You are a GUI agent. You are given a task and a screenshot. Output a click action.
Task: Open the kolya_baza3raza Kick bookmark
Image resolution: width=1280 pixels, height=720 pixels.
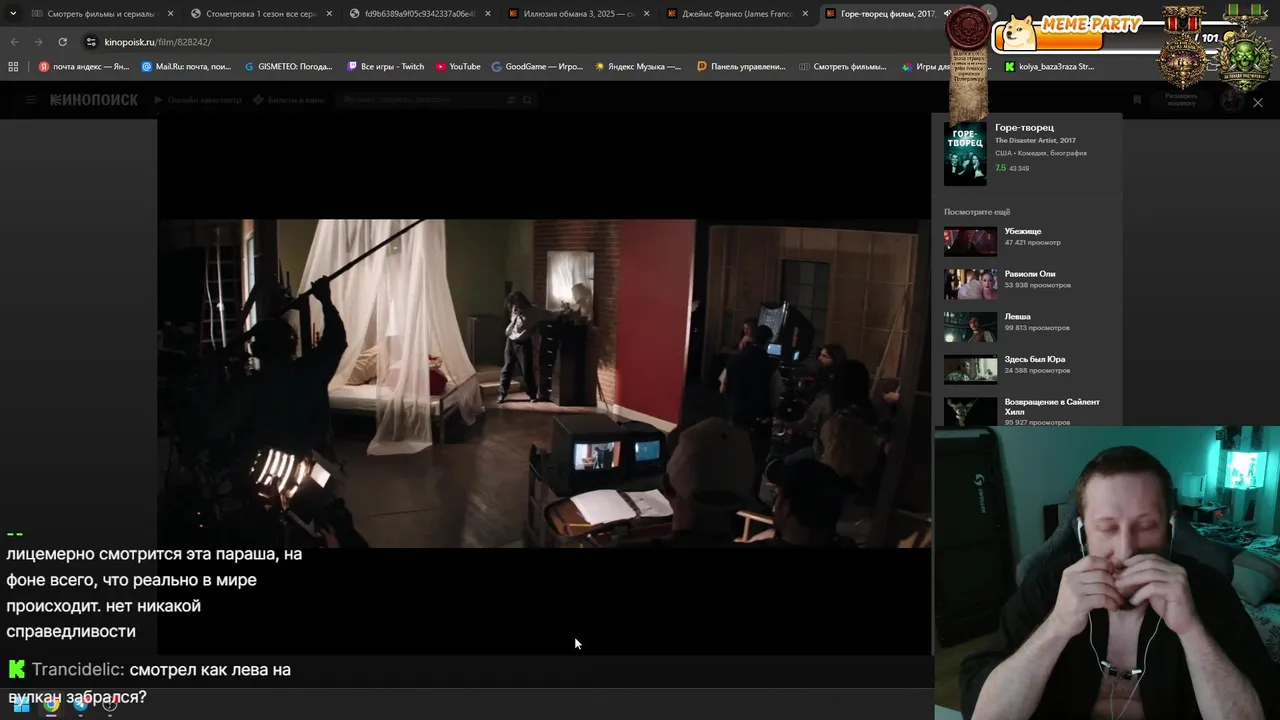(x=1049, y=67)
